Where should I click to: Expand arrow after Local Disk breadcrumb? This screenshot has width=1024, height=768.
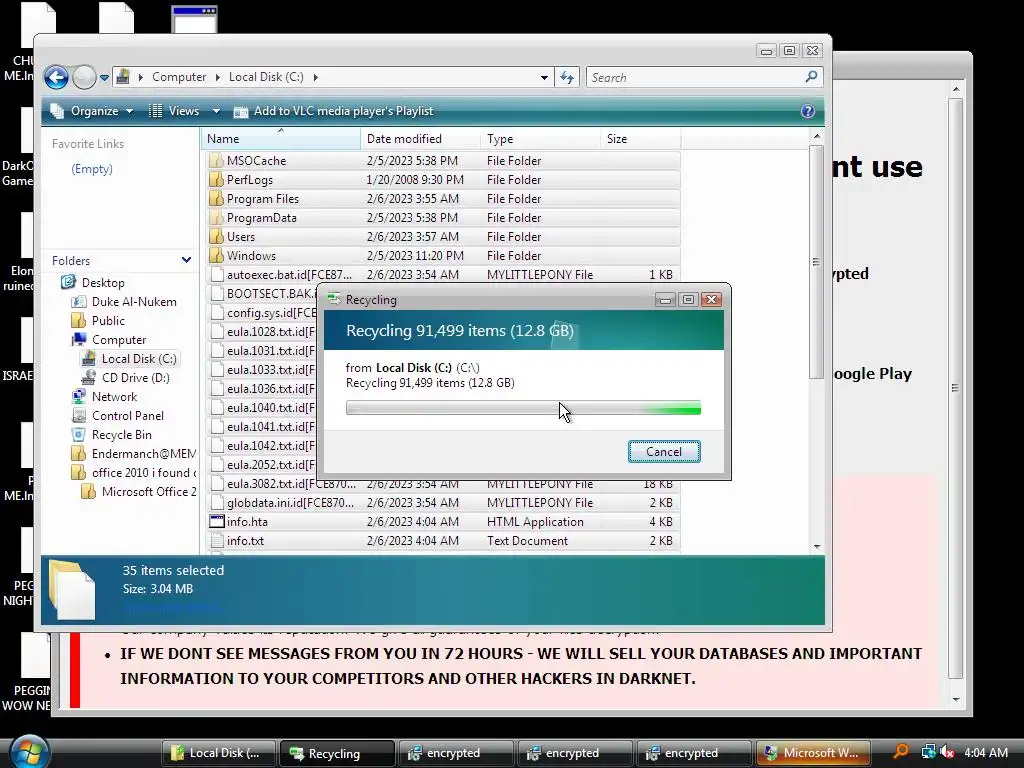tap(315, 77)
